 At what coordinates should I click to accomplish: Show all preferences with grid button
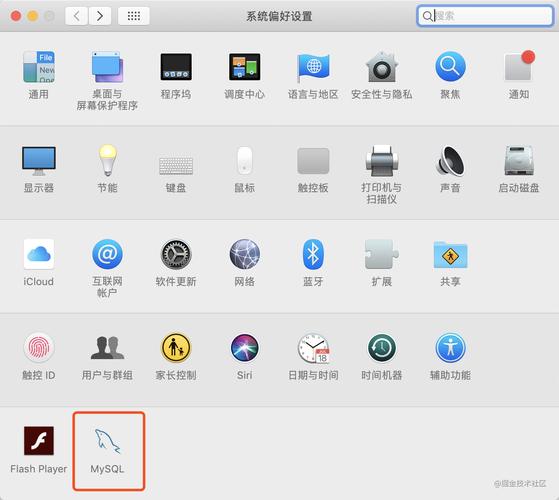(x=134, y=16)
